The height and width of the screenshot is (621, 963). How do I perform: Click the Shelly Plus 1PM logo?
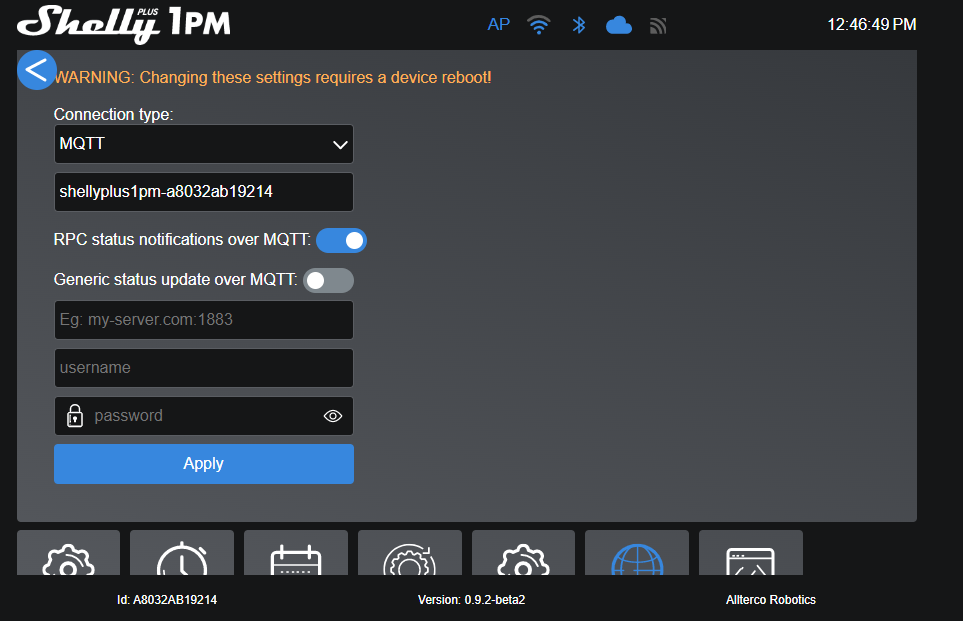tap(125, 24)
